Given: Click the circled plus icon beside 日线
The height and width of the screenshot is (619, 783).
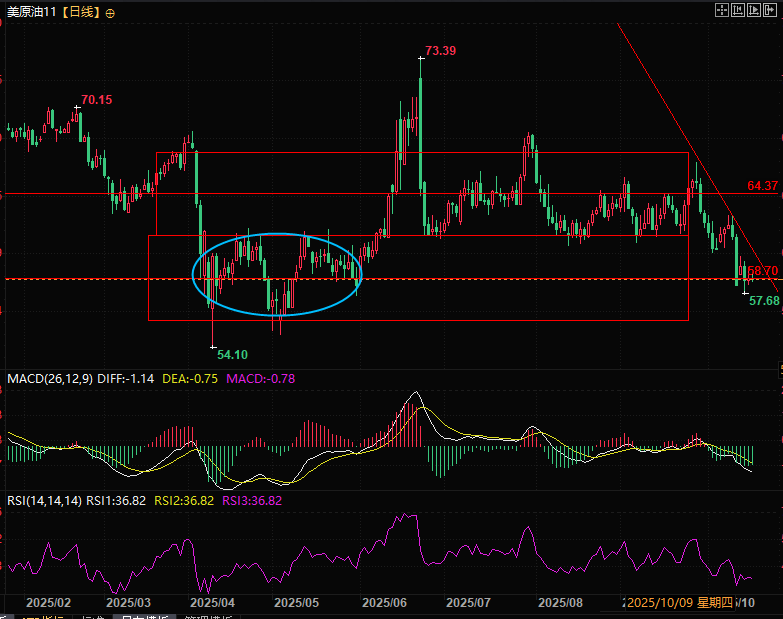Looking at the screenshot, I should (109, 13).
